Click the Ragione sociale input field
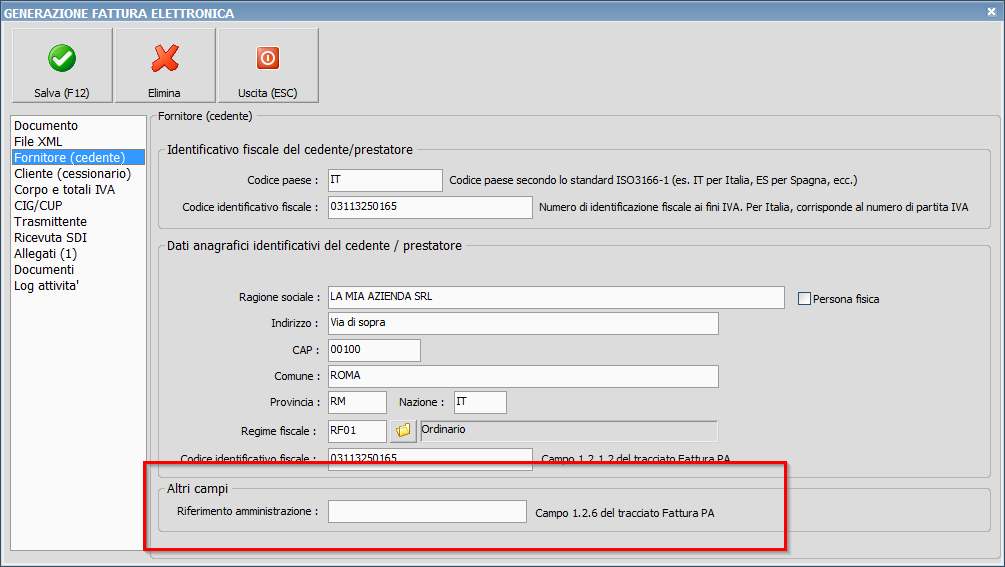The height and width of the screenshot is (567, 1005). click(556, 297)
